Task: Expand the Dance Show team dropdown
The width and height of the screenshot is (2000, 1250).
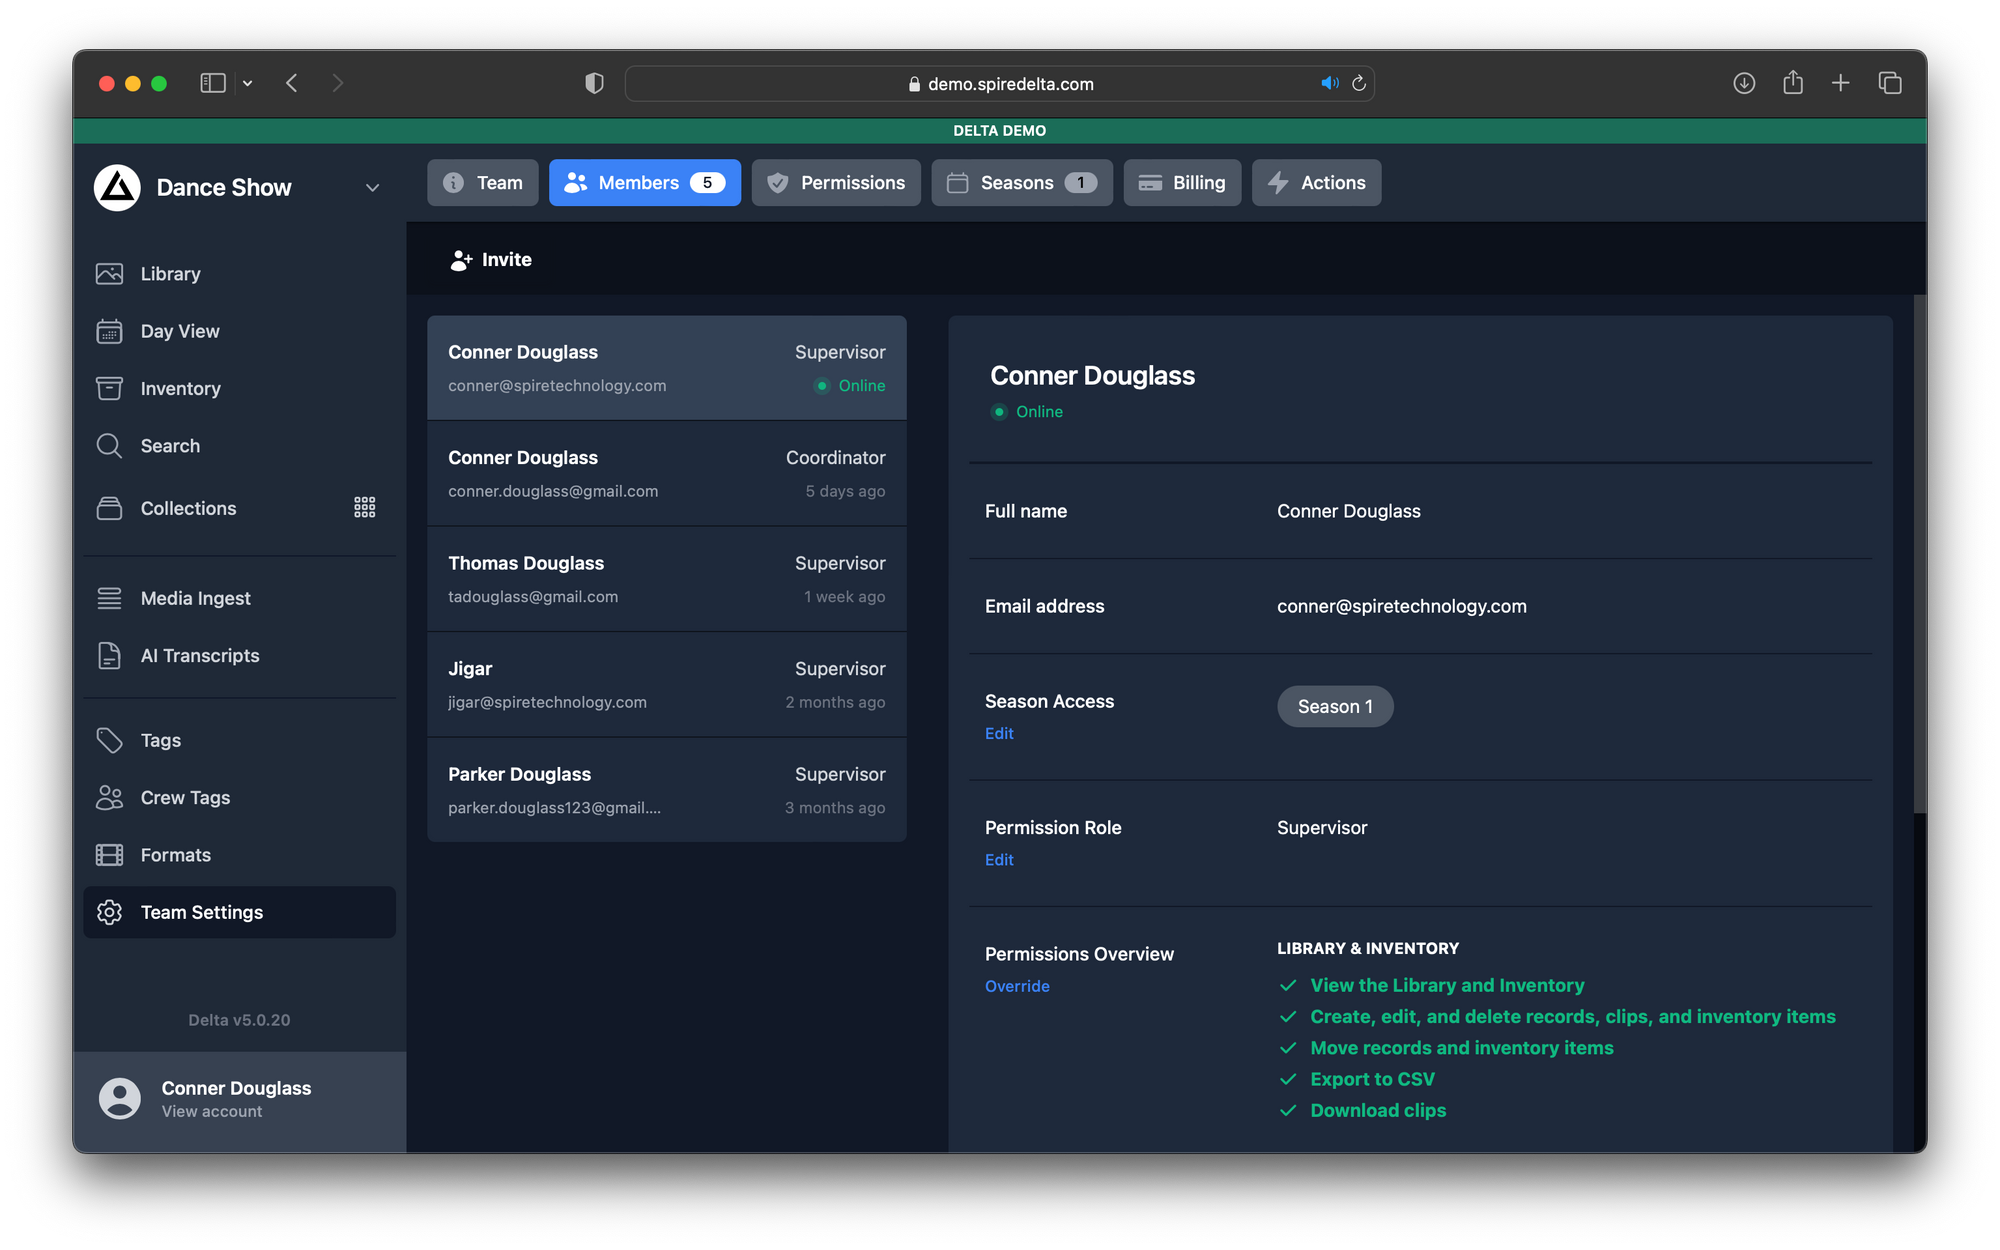Action: click(372, 188)
